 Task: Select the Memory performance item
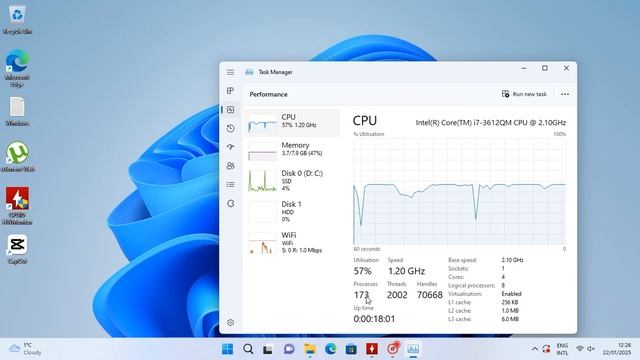pyautogui.click(x=292, y=150)
